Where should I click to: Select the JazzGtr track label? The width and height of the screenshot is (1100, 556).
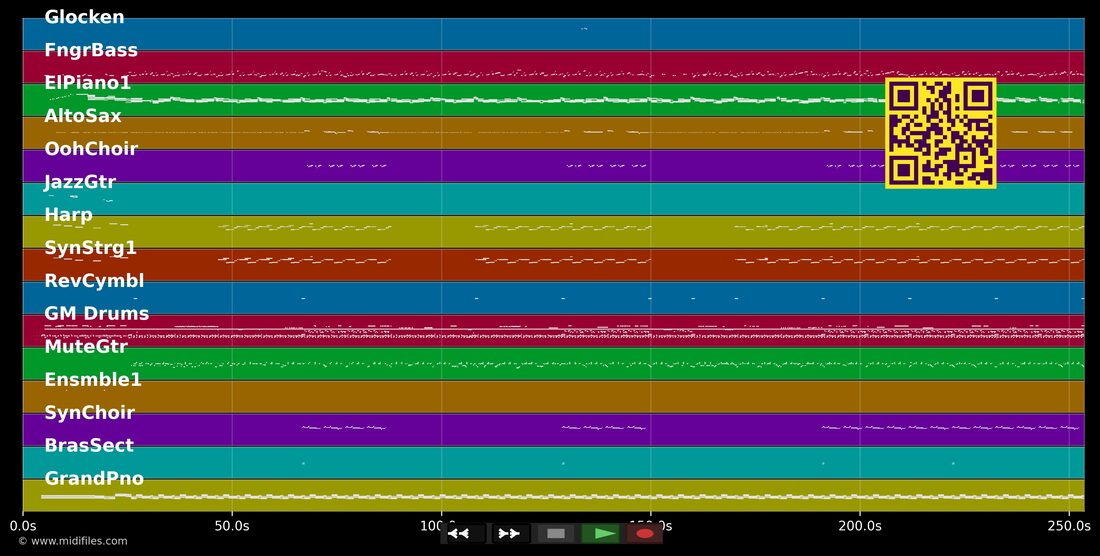coord(80,182)
